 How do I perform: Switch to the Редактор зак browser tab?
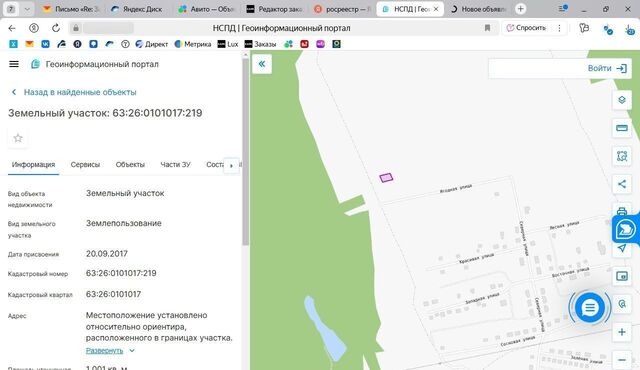pyautogui.click(x=274, y=9)
